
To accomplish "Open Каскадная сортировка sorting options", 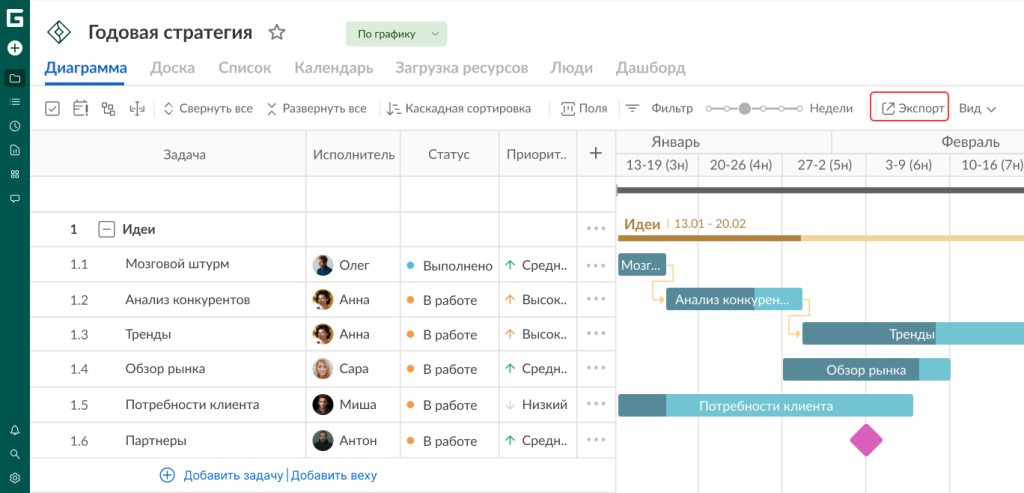I will click(458, 109).
